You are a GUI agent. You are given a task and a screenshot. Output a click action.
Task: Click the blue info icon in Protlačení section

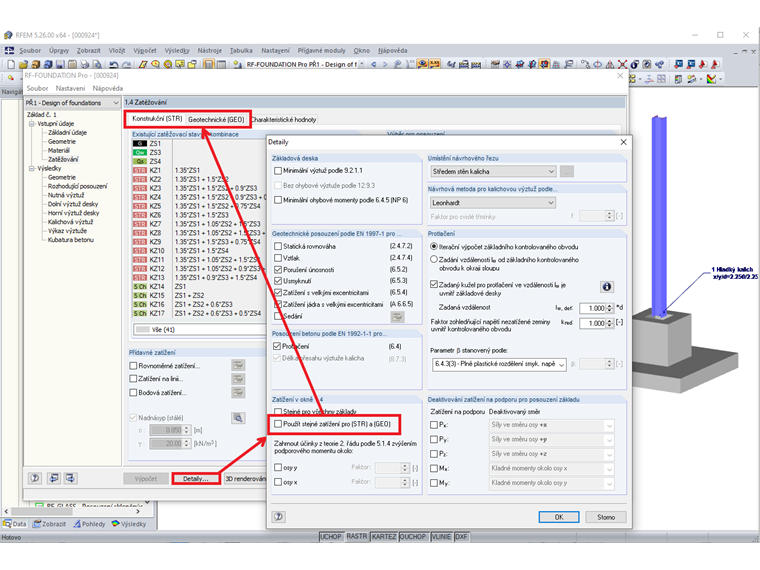pos(606,287)
